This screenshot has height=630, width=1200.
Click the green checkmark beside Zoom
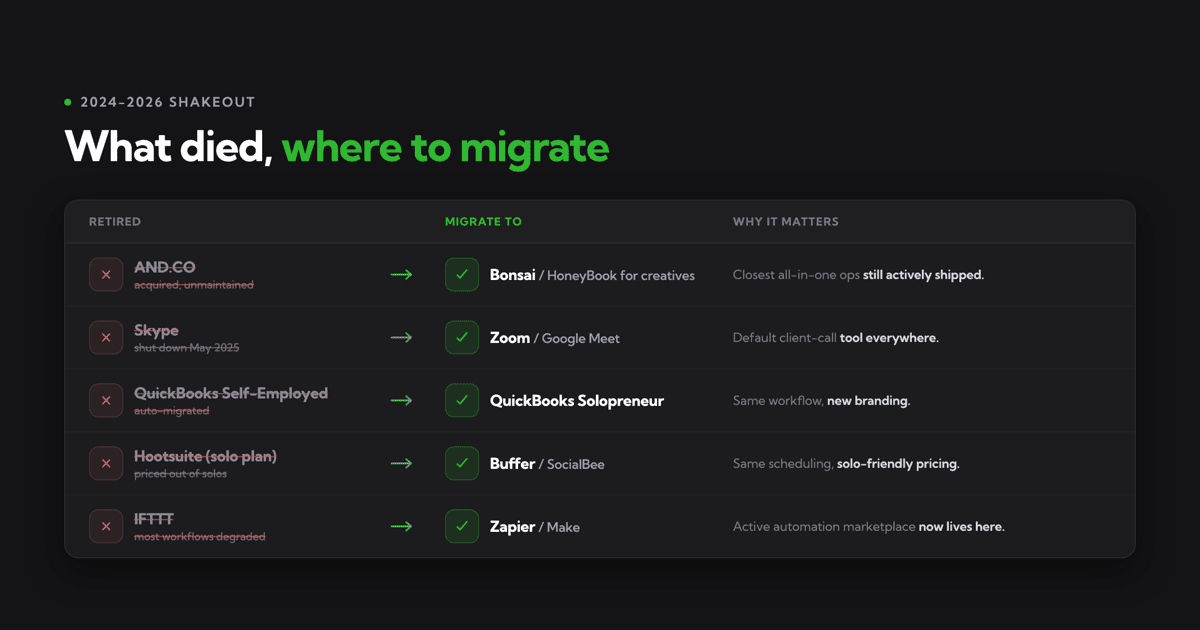point(462,337)
